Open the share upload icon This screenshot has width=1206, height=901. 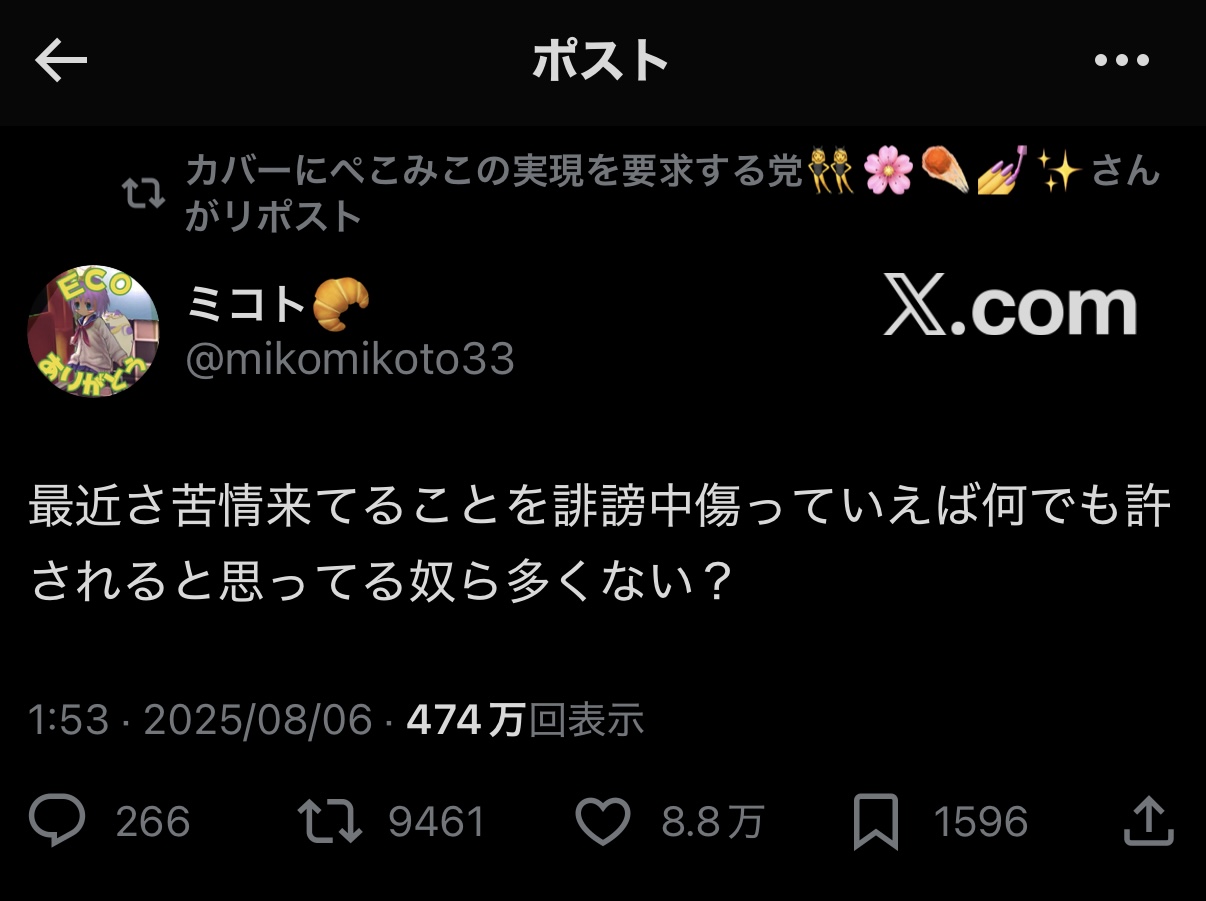(x=1148, y=820)
